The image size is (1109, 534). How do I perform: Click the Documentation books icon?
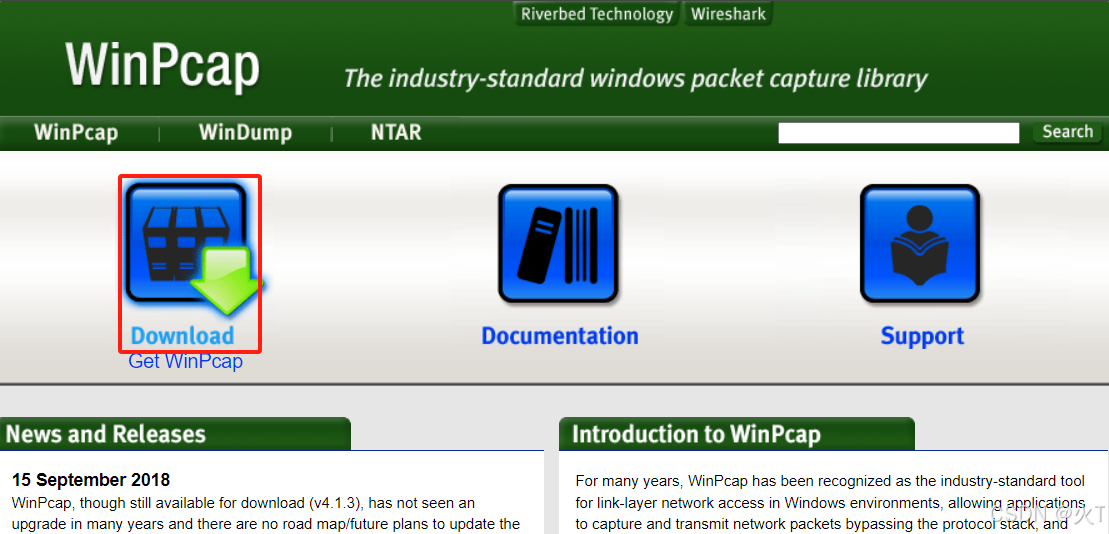click(x=558, y=244)
